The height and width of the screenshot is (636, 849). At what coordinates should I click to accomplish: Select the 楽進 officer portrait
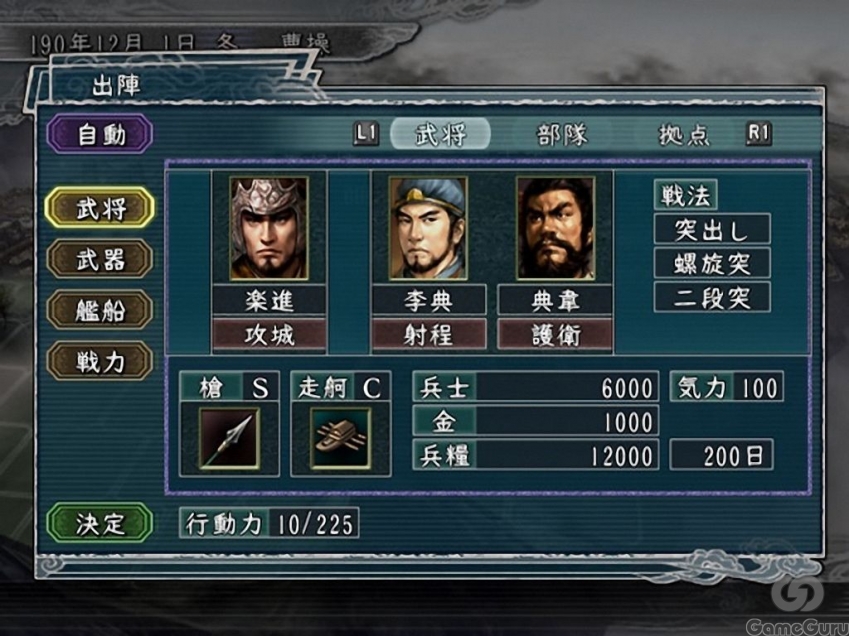pyautogui.click(x=269, y=228)
